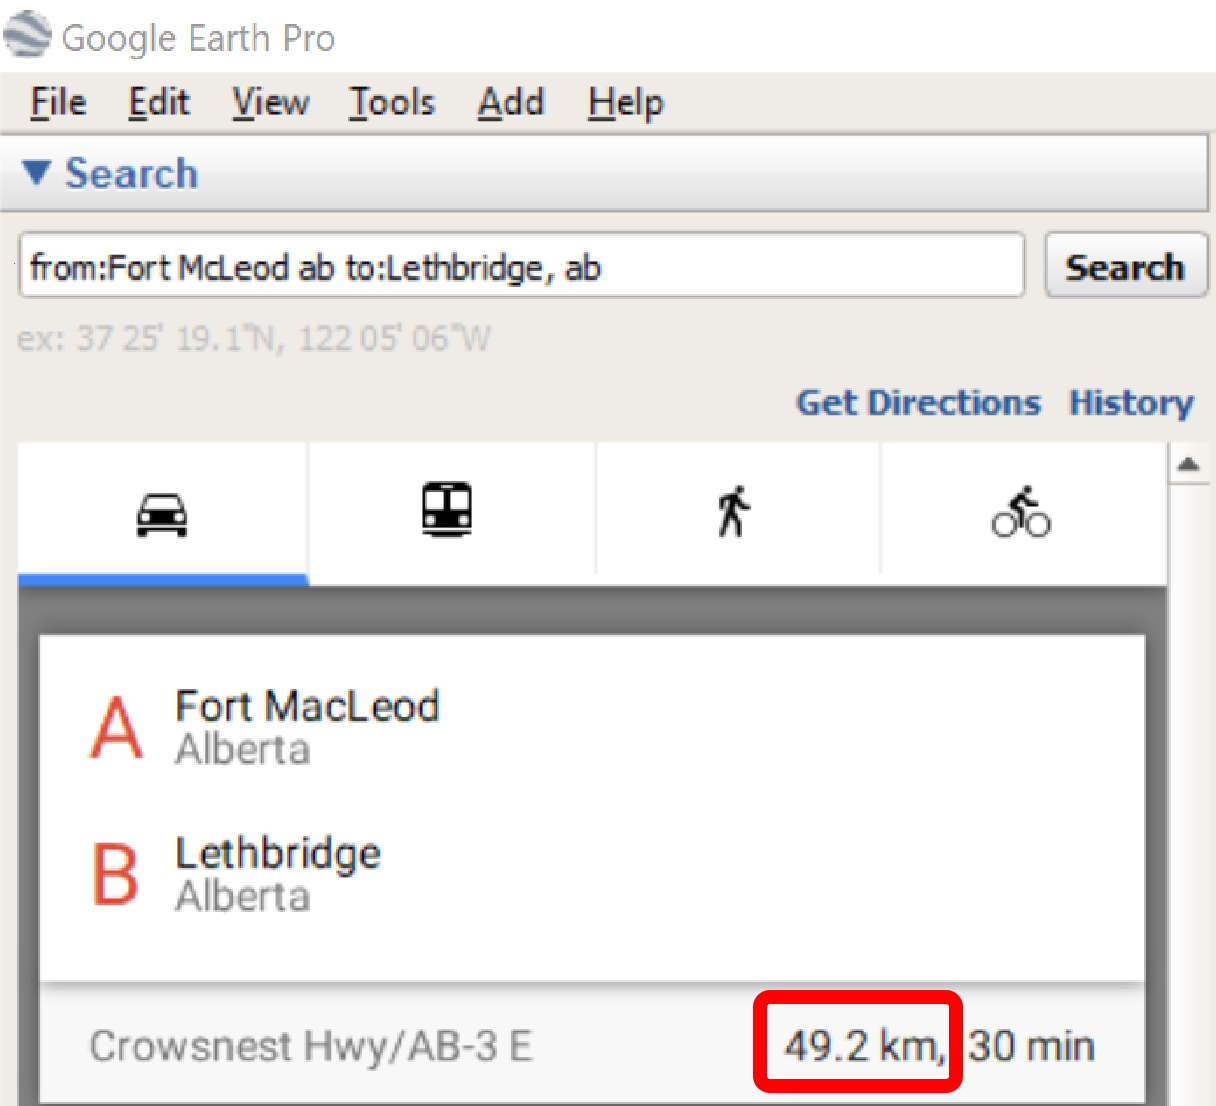This screenshot has width=1216, height=1106.
Task: Click into the search query text field
Action: pos(520,267)
